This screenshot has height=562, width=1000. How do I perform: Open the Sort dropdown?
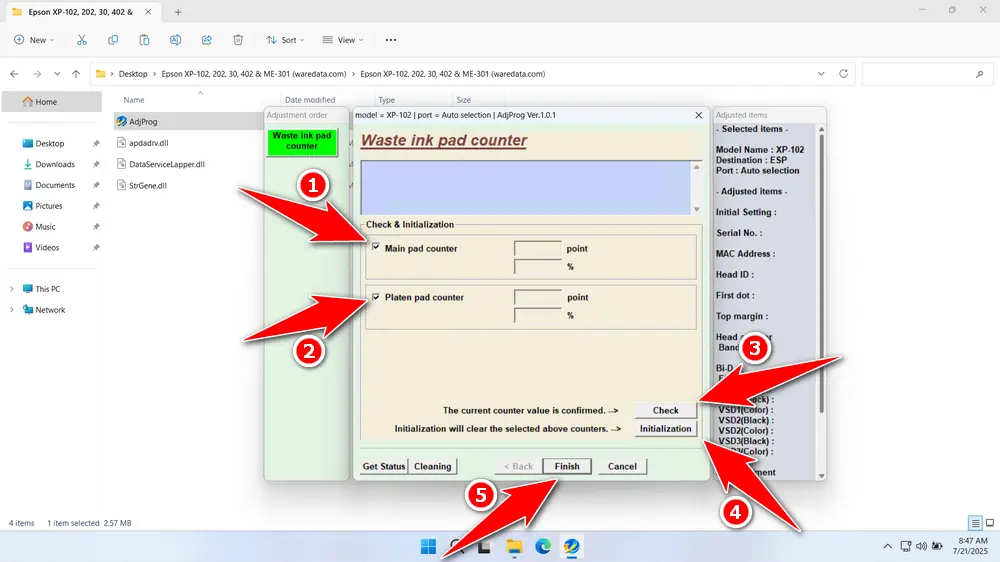285,40
